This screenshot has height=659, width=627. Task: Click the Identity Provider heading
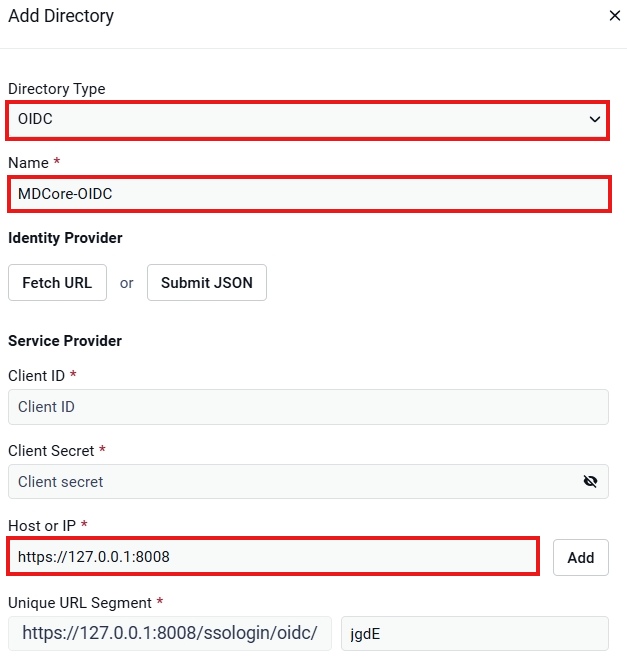coord(65,238)
